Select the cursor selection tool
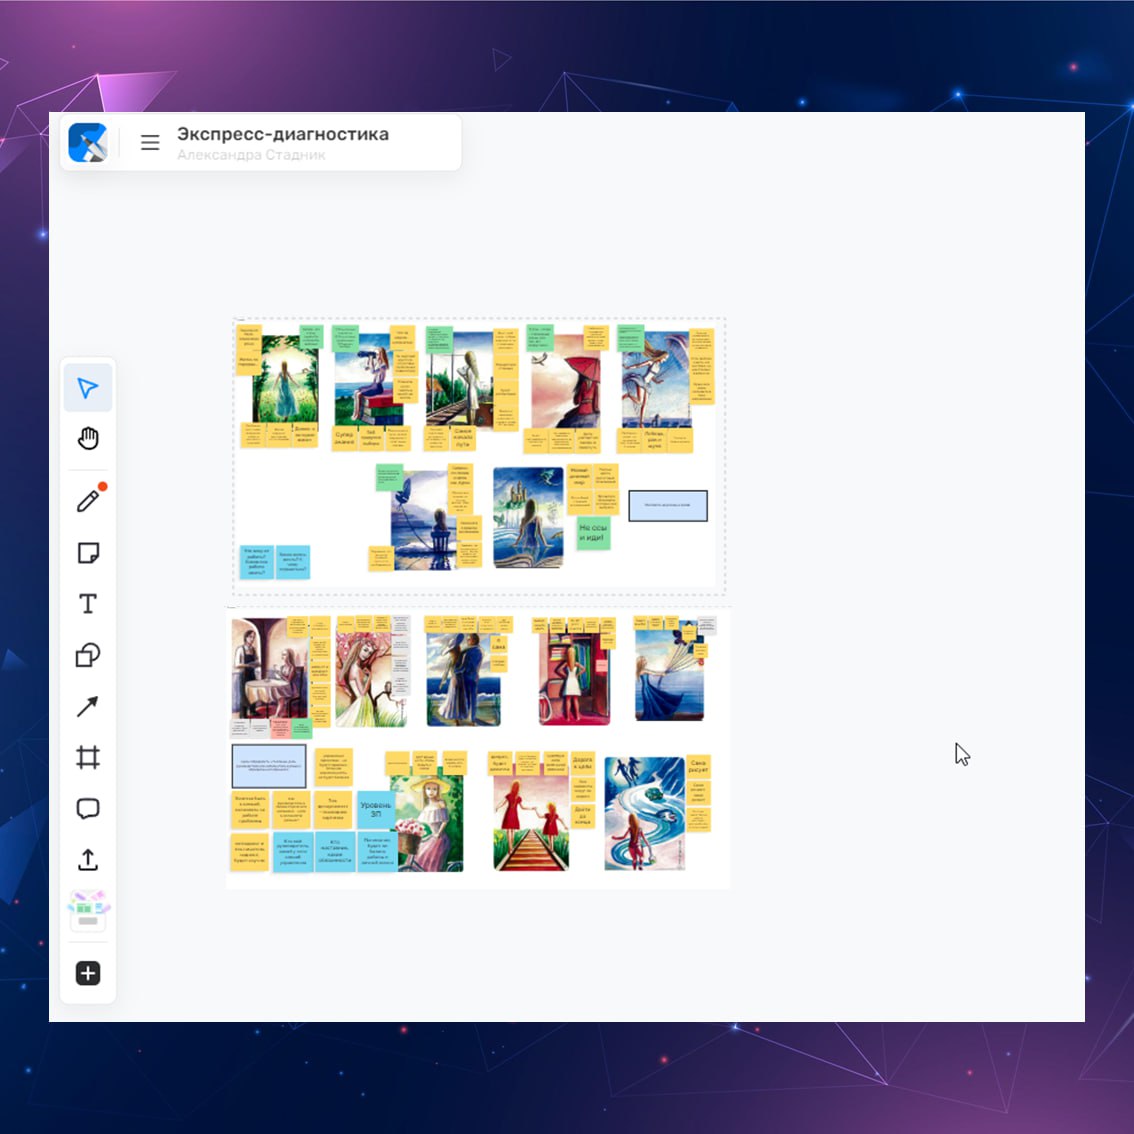 [88, 388]
